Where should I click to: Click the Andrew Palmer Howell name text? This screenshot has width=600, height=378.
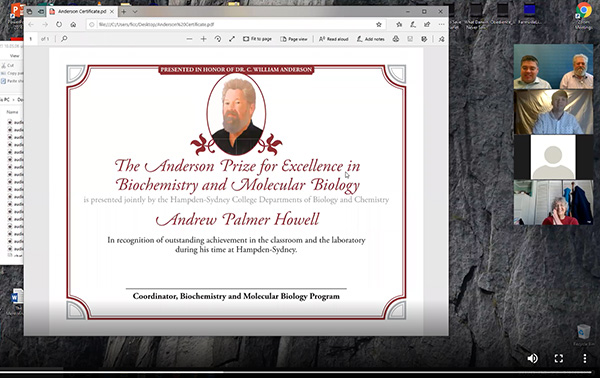[237, 220]
